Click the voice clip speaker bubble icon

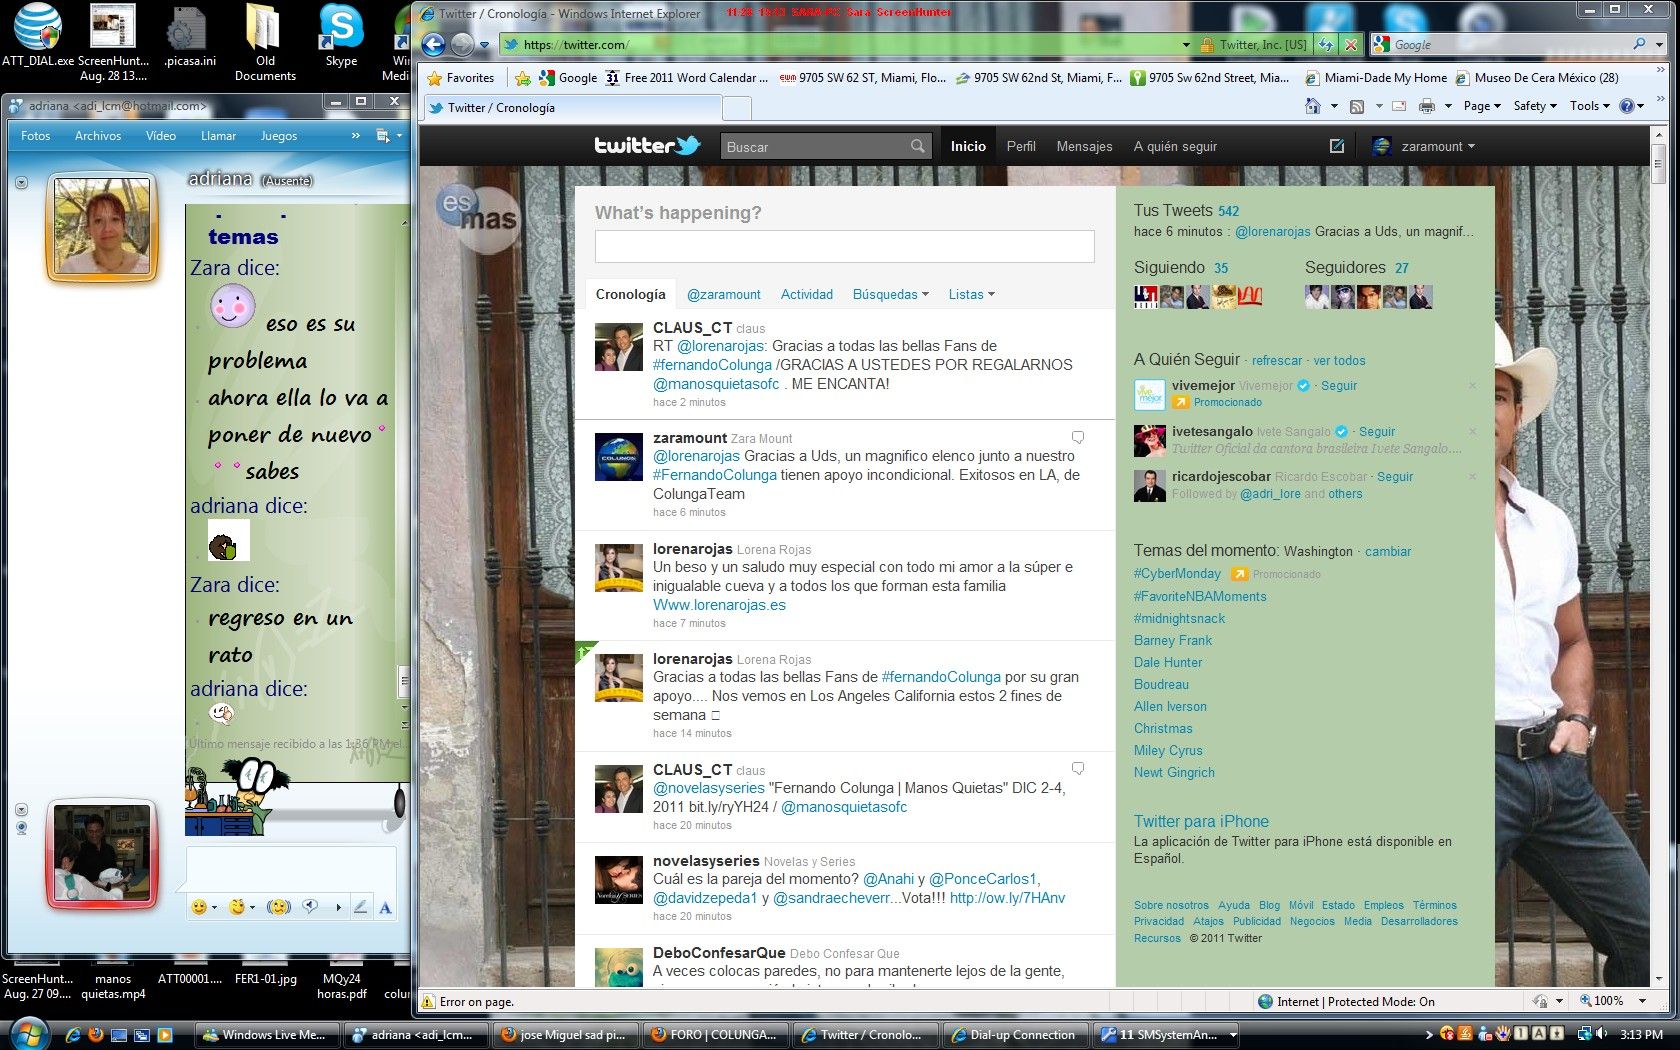click(310, 907)
